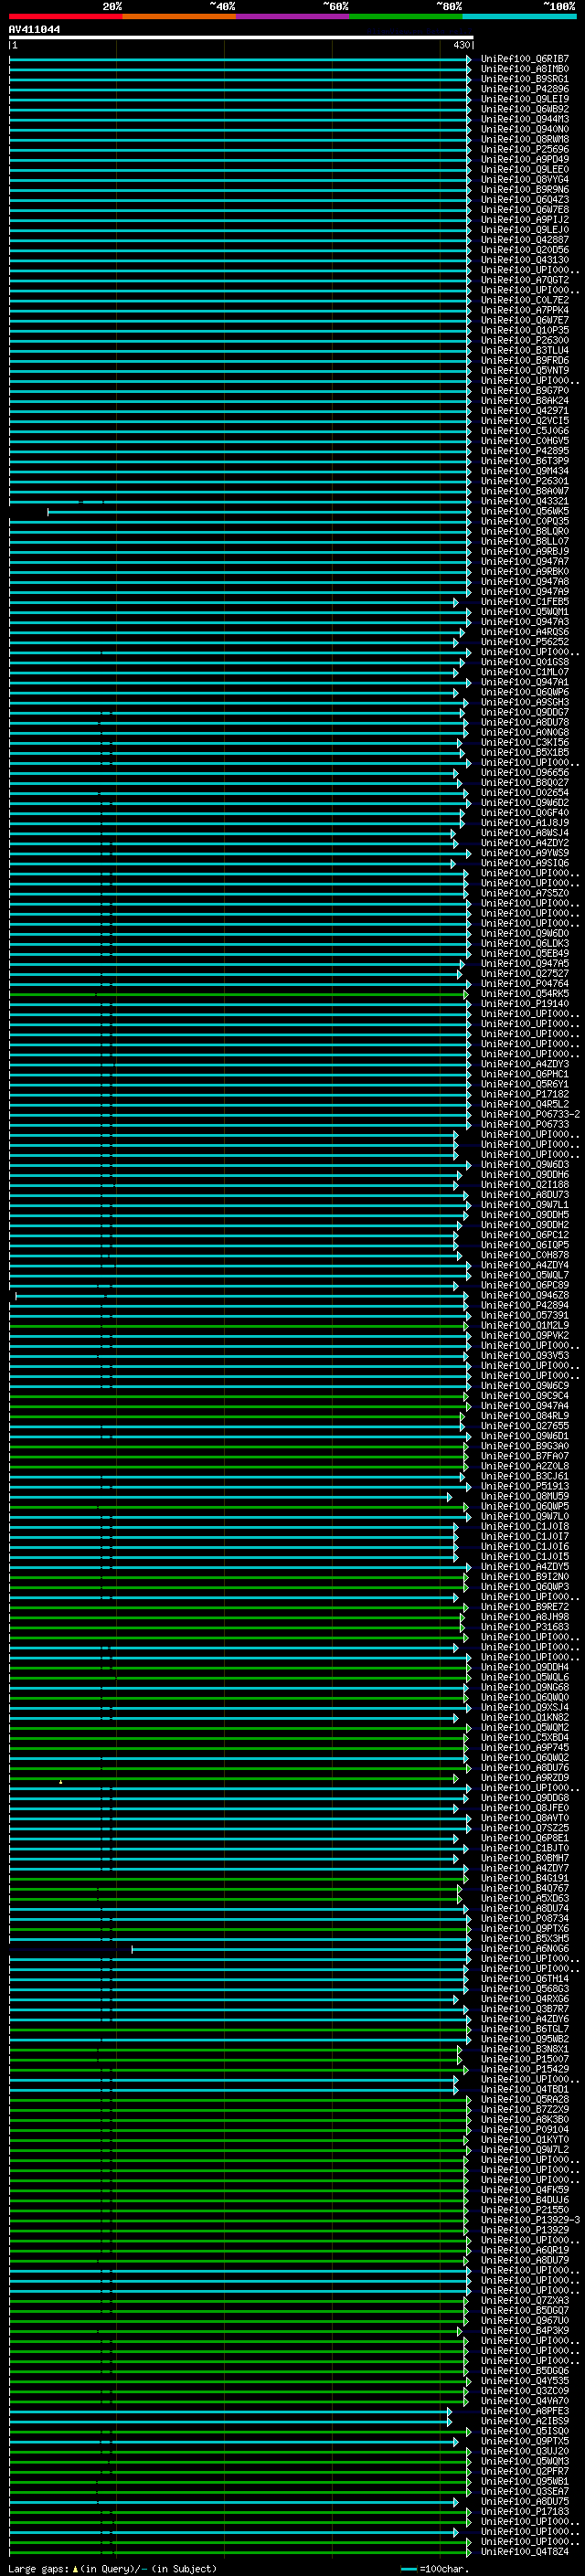Viewport: 585px width, 2576px height.
Task: Select hit UniRef100_P42895
Action: [x=524, y=451]
